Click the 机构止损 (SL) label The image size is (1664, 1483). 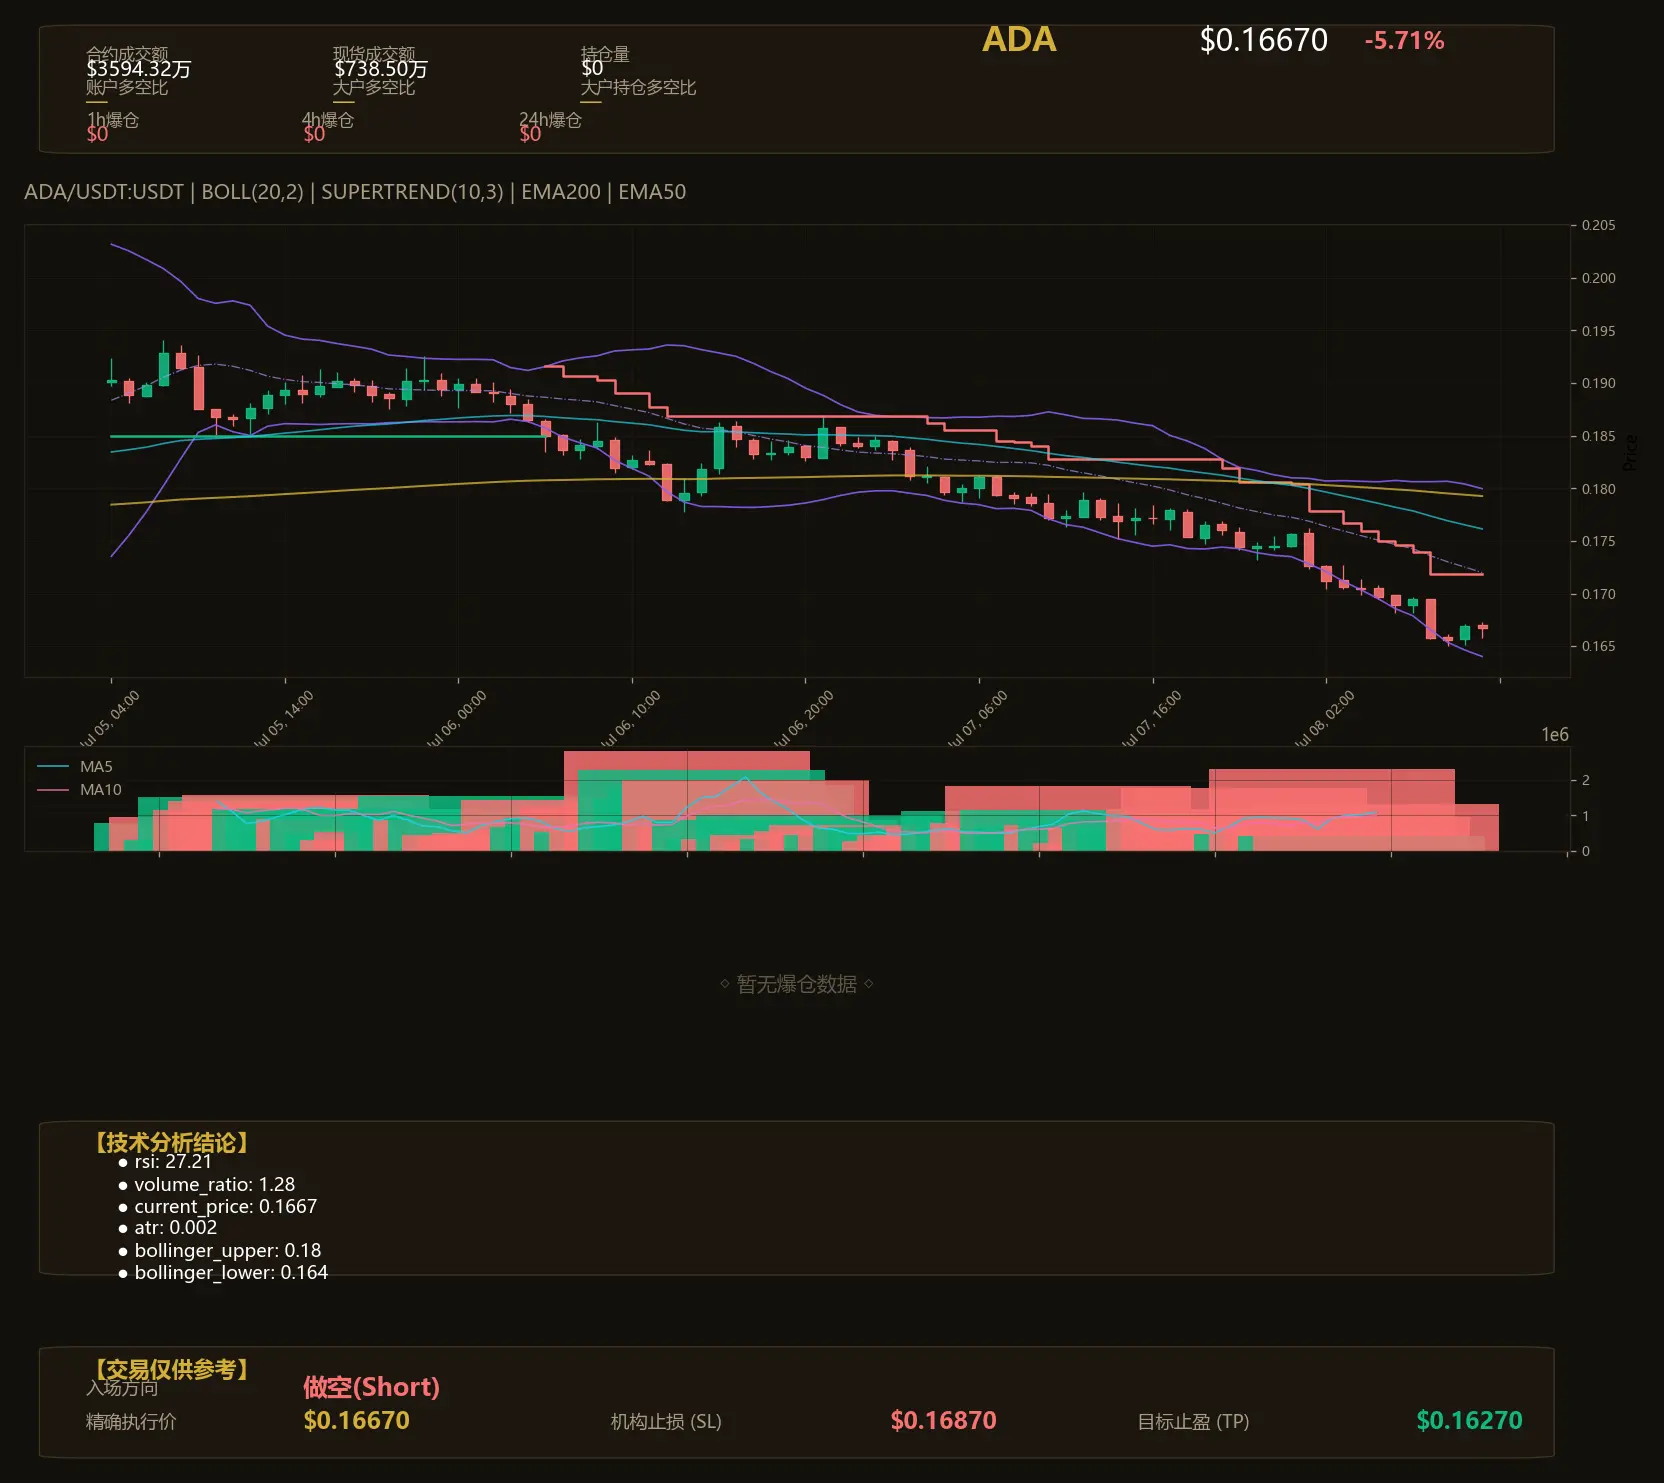click(666, 1421)
